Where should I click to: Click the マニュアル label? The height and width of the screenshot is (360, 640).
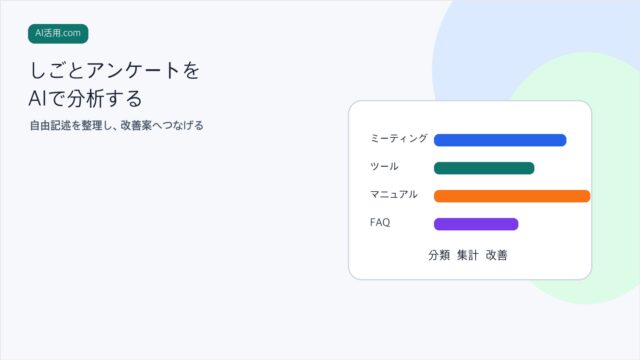point(393,194)
